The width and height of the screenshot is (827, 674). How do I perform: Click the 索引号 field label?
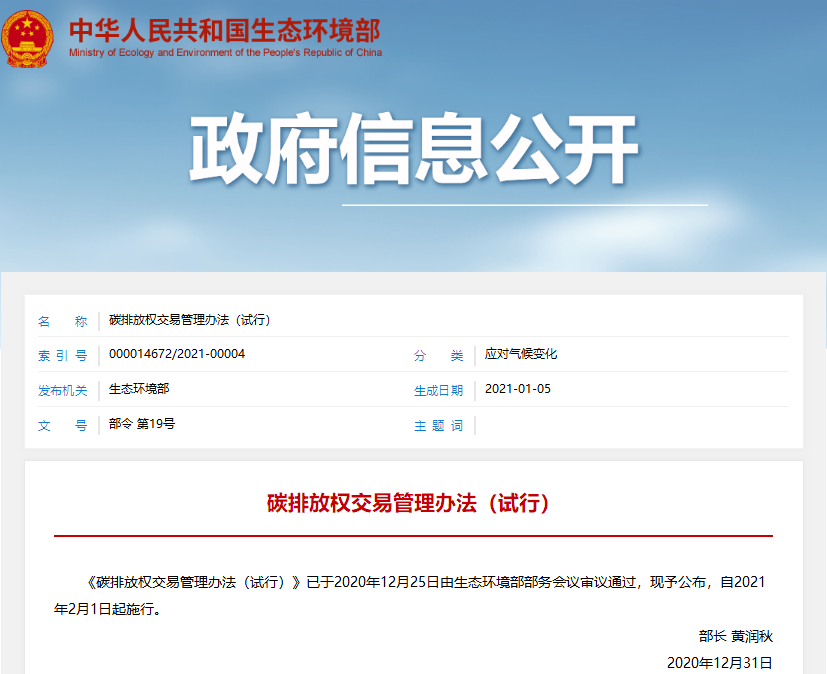(60, 355)
